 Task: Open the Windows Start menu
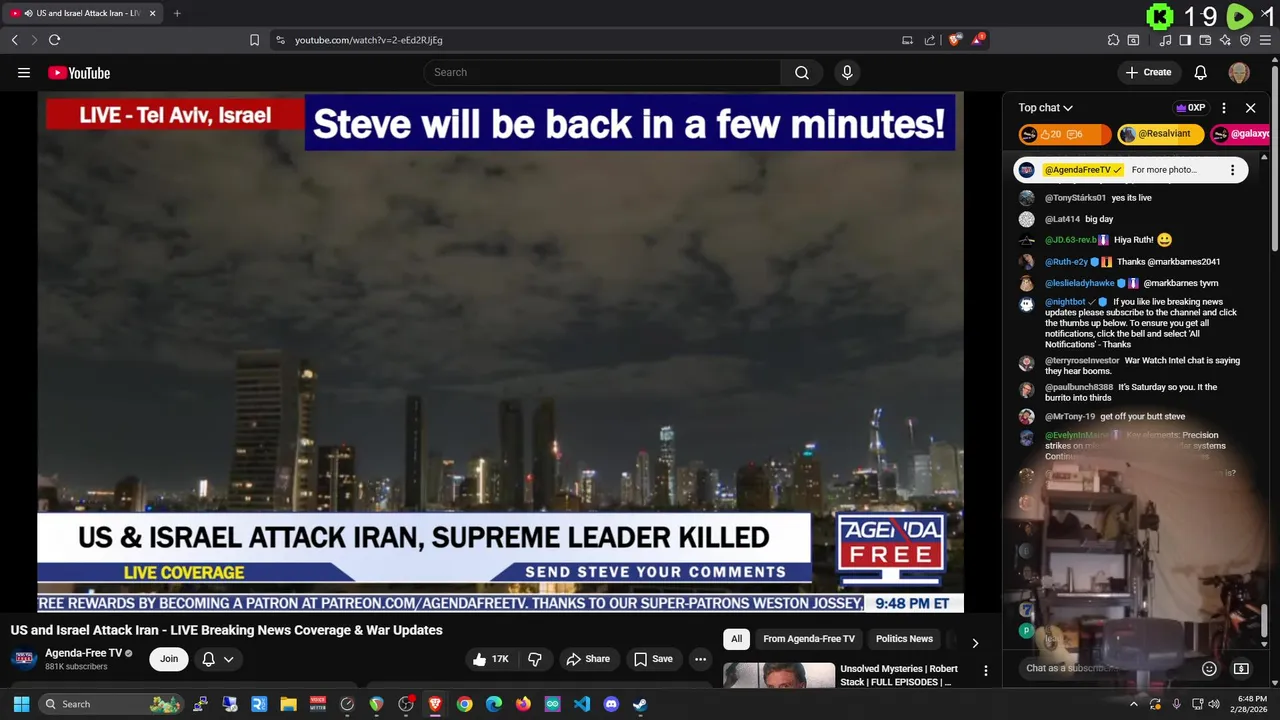point(21,704)
